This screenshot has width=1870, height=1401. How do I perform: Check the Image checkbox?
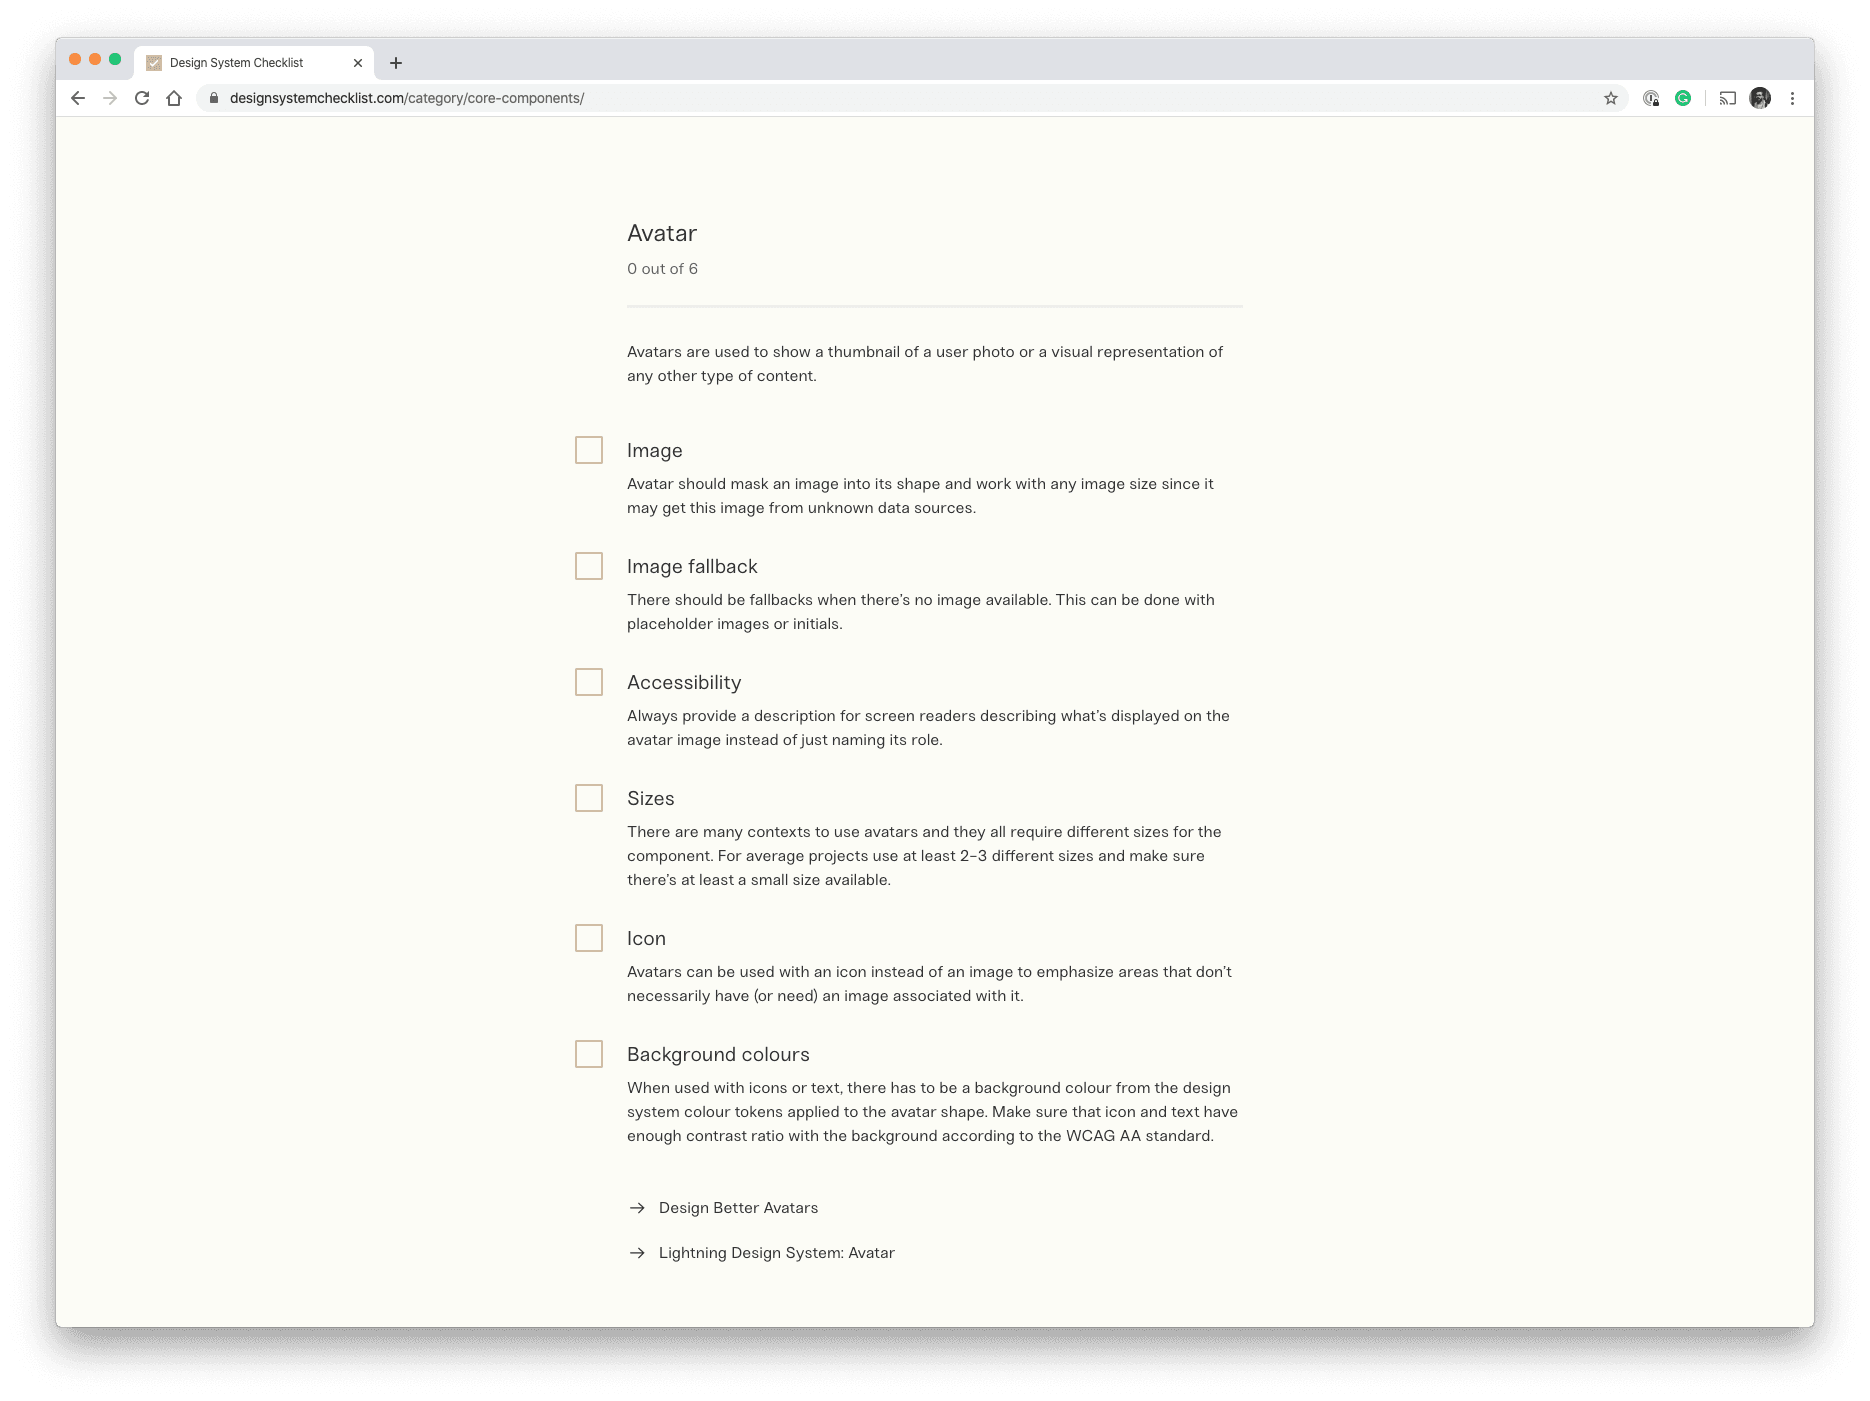point(589,450)
